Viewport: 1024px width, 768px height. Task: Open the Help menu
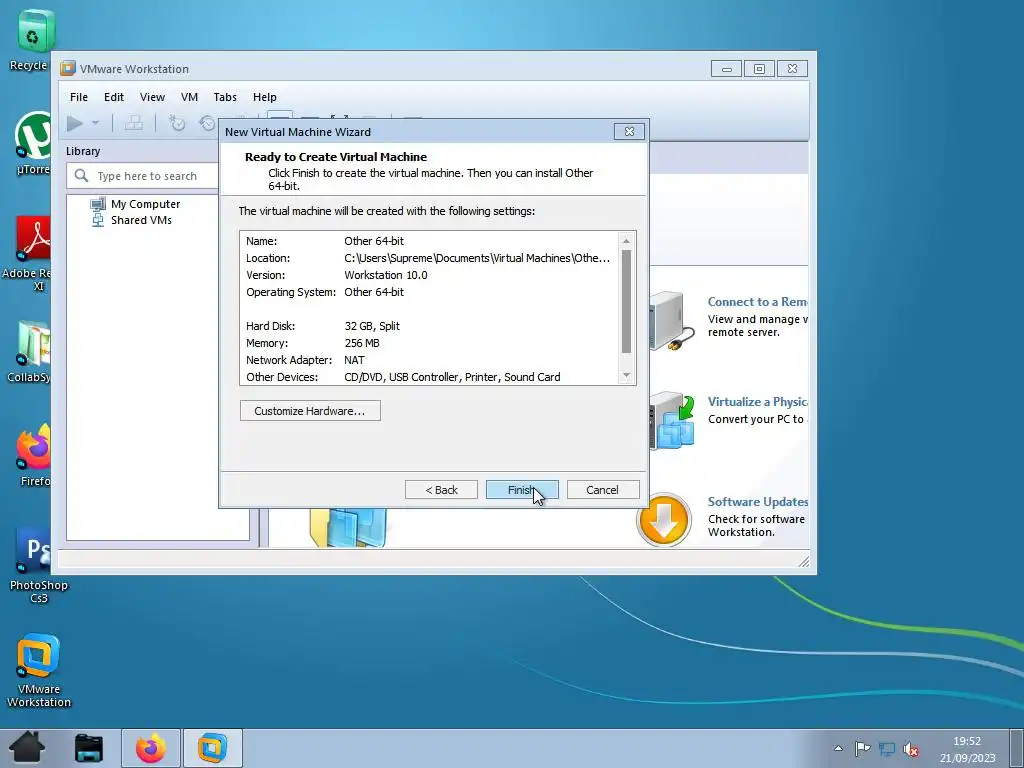(264, 97)
